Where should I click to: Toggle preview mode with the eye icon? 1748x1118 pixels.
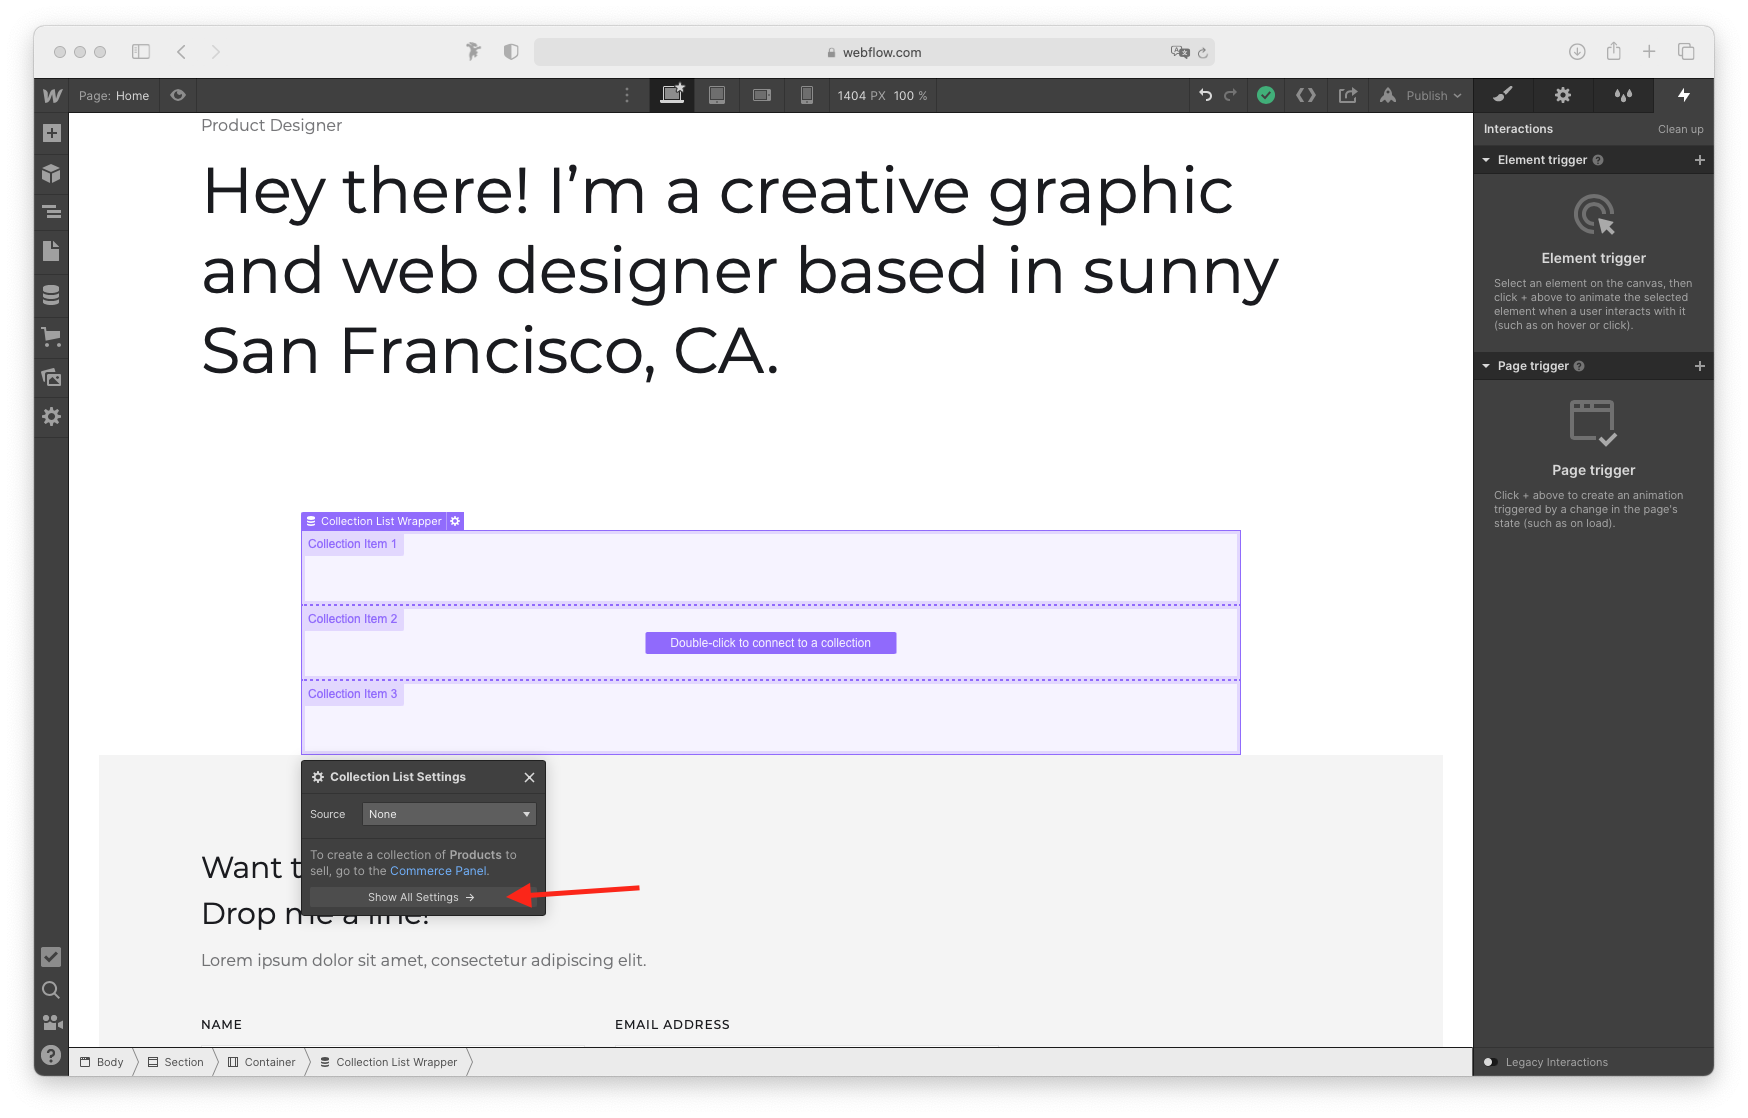point(178,95)
